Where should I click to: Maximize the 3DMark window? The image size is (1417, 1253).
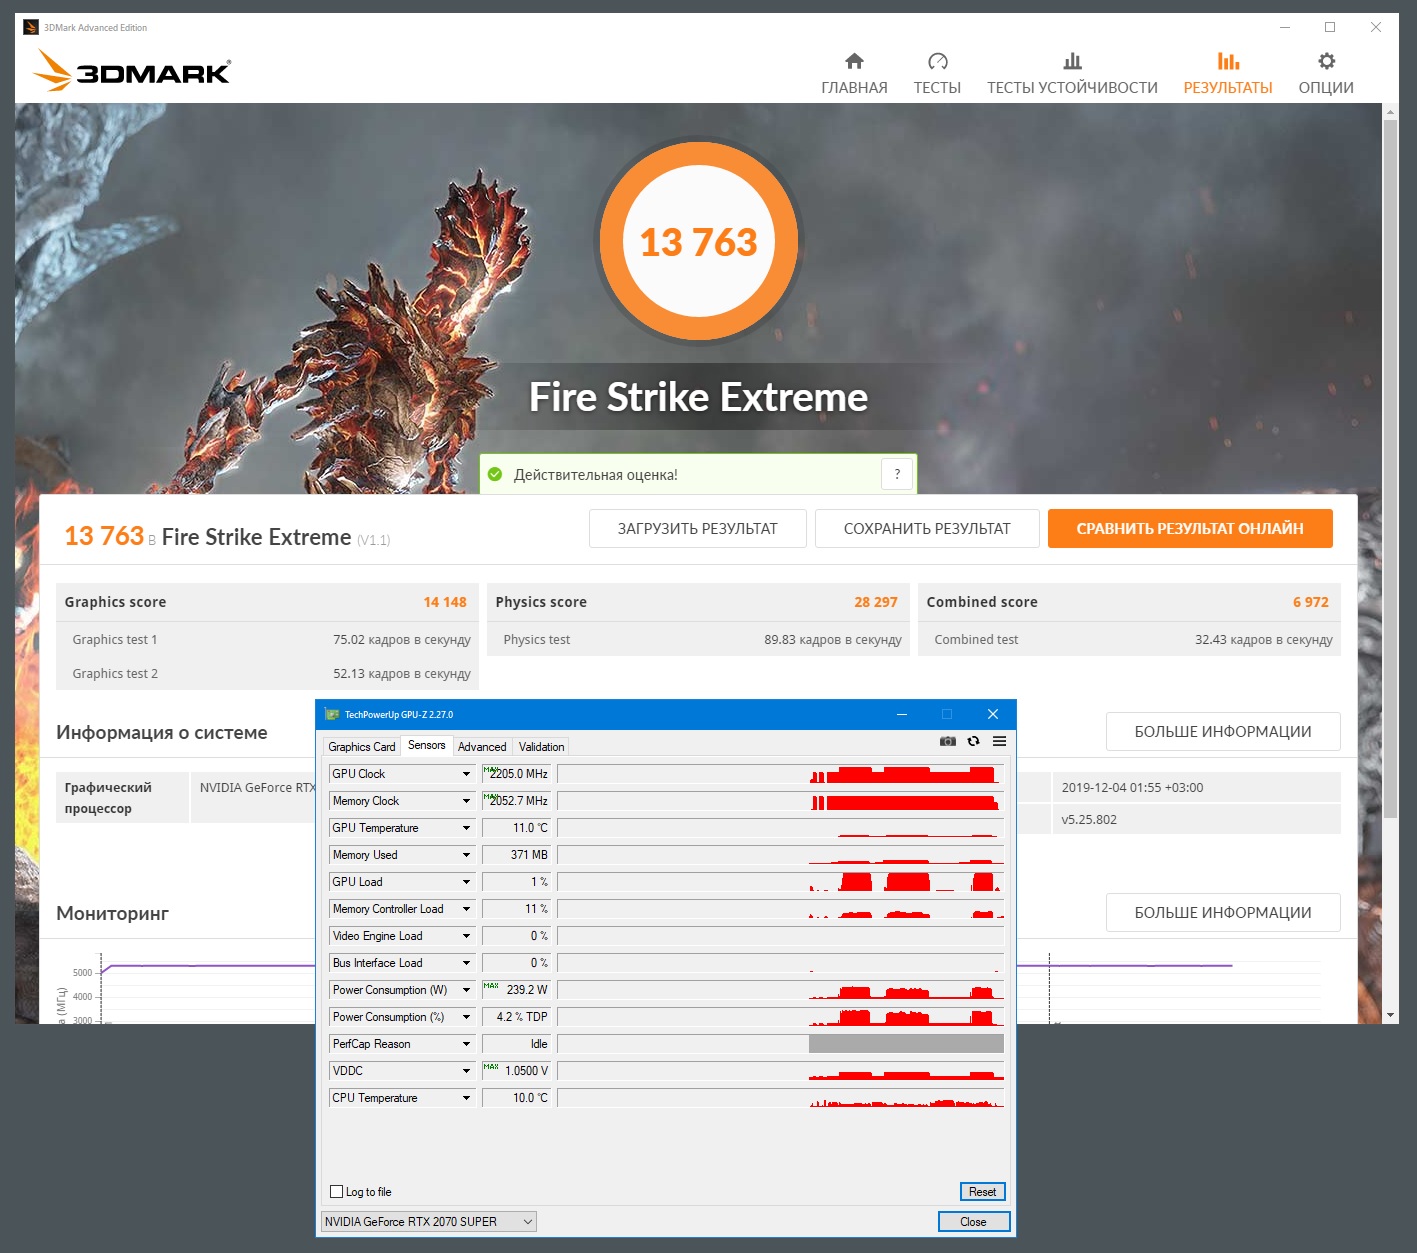click(1330, 27)
